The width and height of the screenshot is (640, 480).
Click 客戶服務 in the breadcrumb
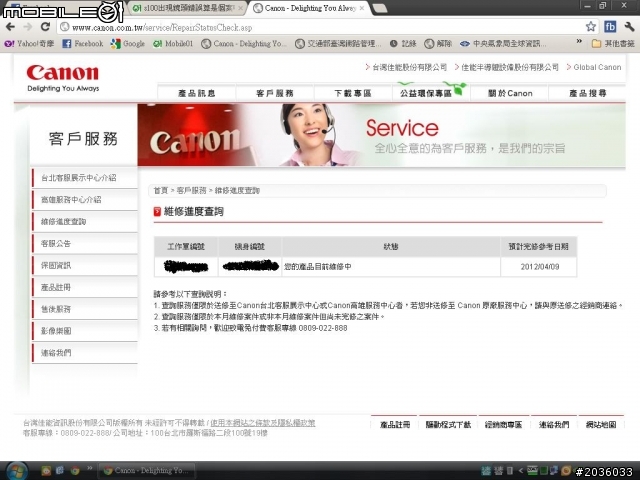[x=191, y=191]
